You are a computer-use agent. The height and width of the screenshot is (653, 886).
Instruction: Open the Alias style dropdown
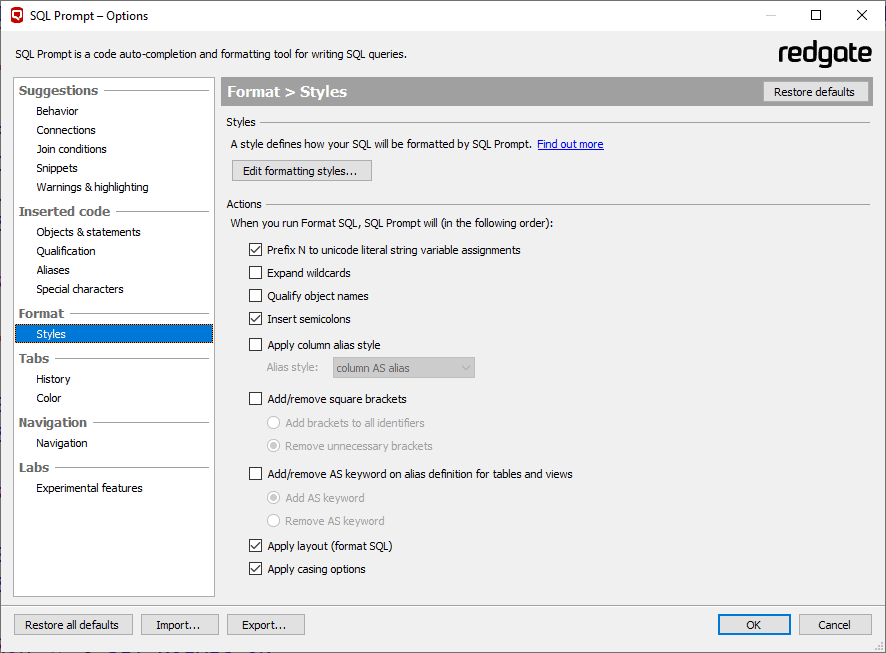(403, 368)
